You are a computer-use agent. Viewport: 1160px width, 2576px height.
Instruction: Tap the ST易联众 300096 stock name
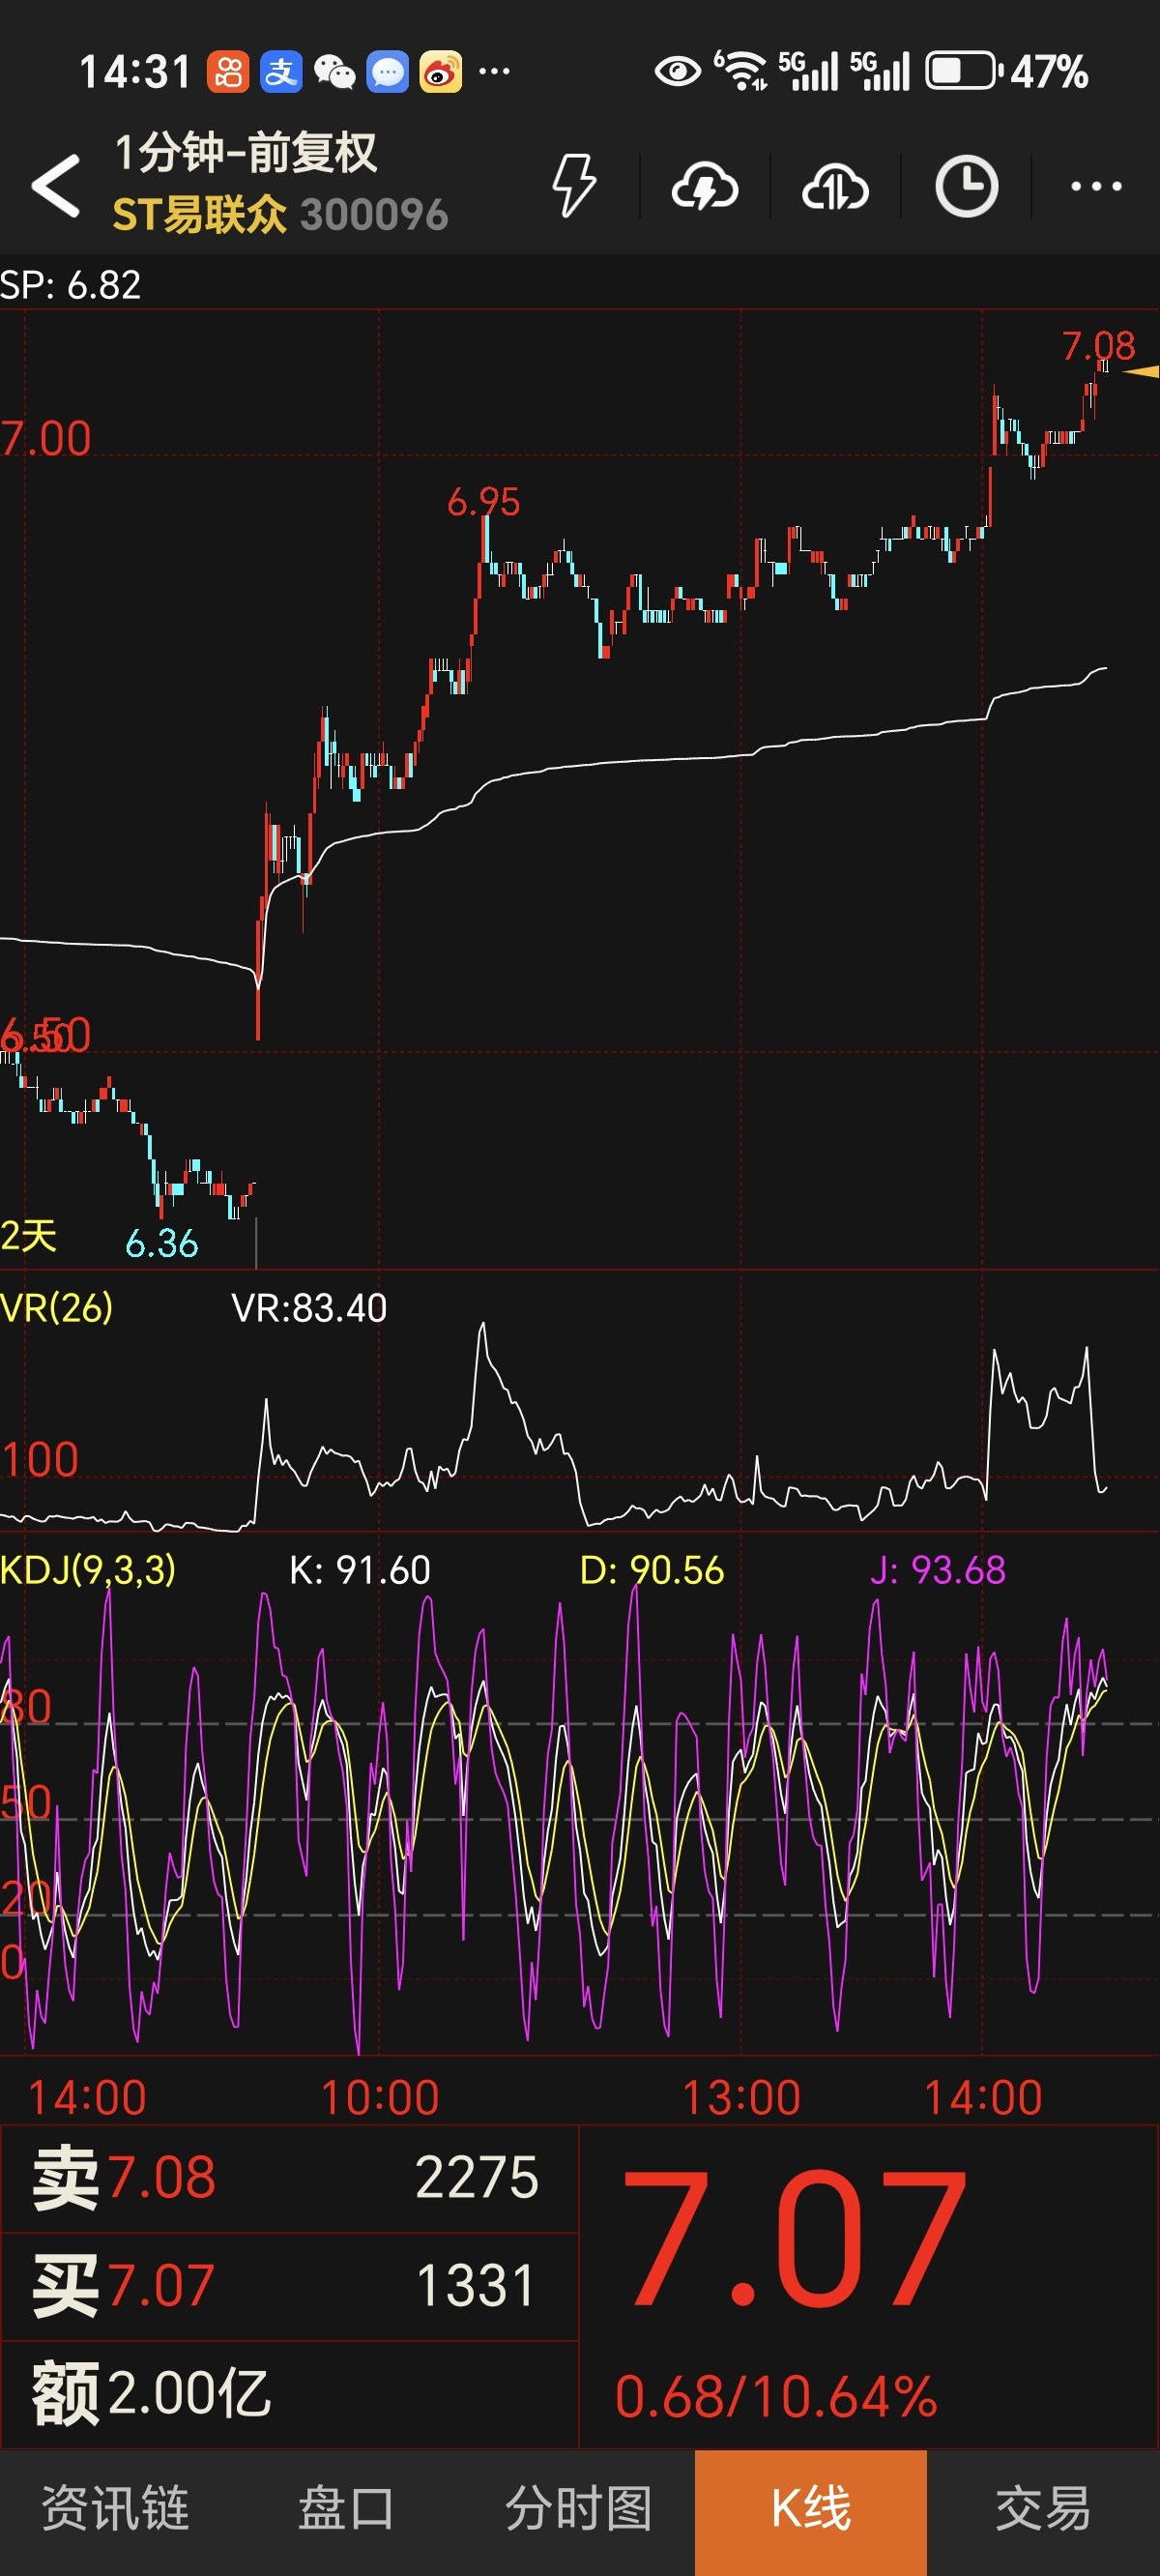click(x=280, y=214)
